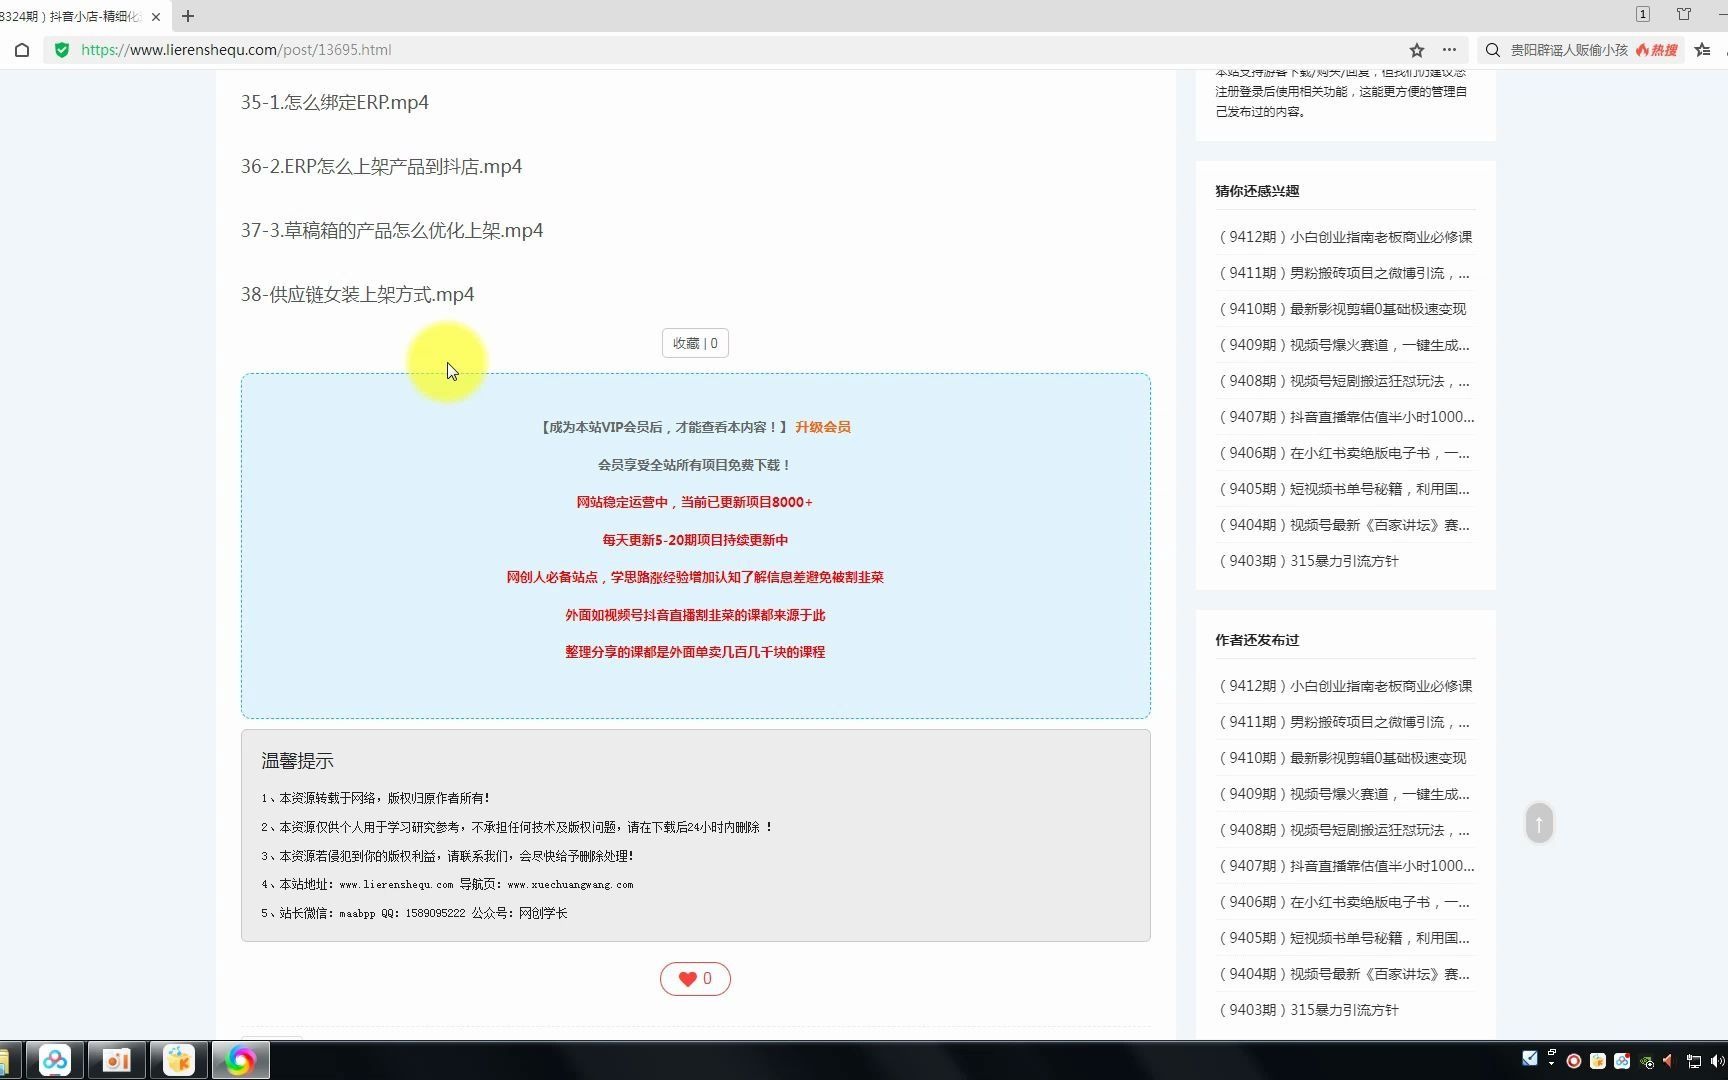
Task: Open the red horn tray icon
Action: point(1669,1062)
